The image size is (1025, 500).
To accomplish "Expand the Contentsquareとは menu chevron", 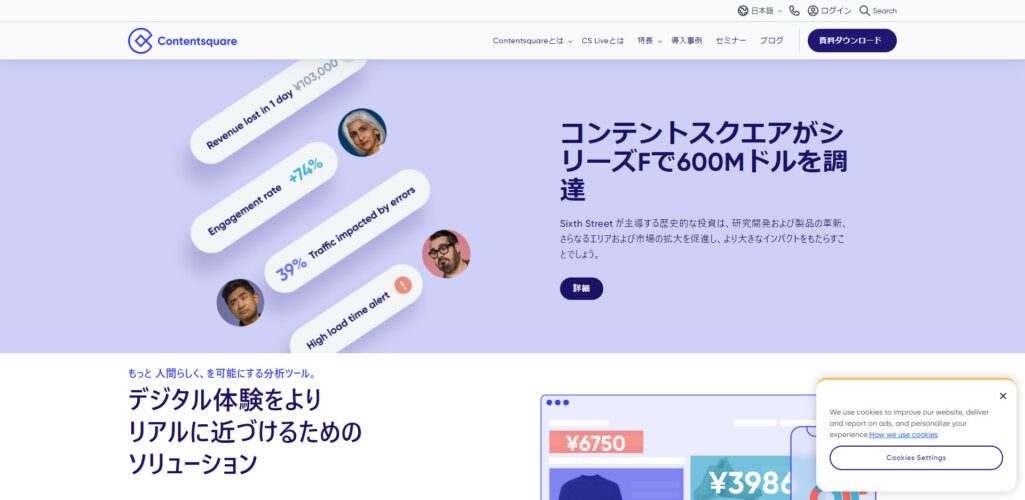I will coord(570,41).
